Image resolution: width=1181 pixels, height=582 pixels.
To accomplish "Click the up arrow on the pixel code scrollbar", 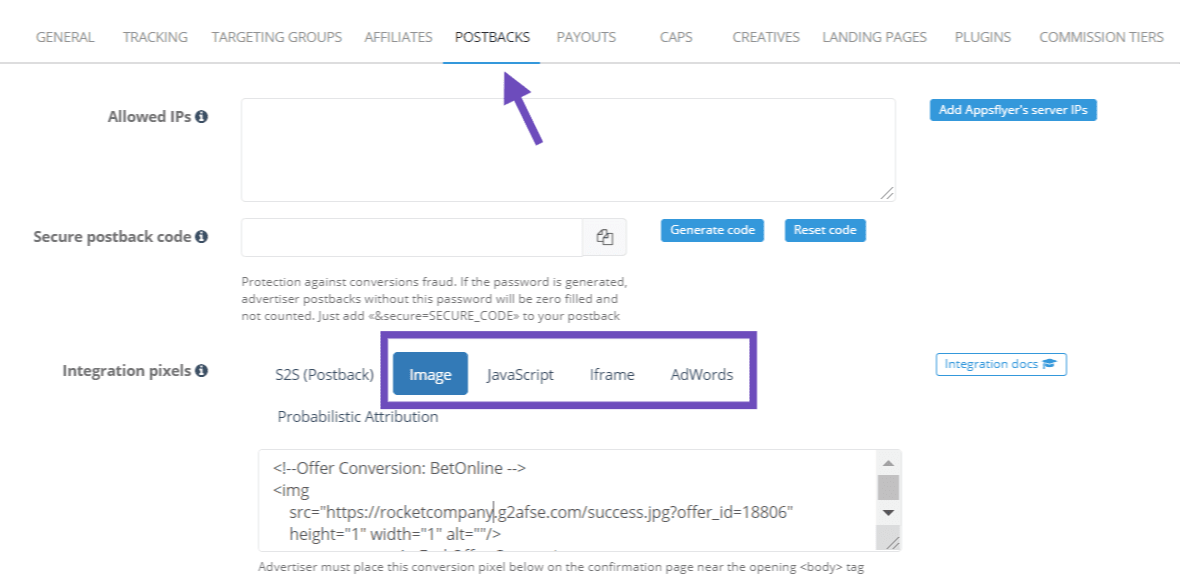I will coord(887,461).
